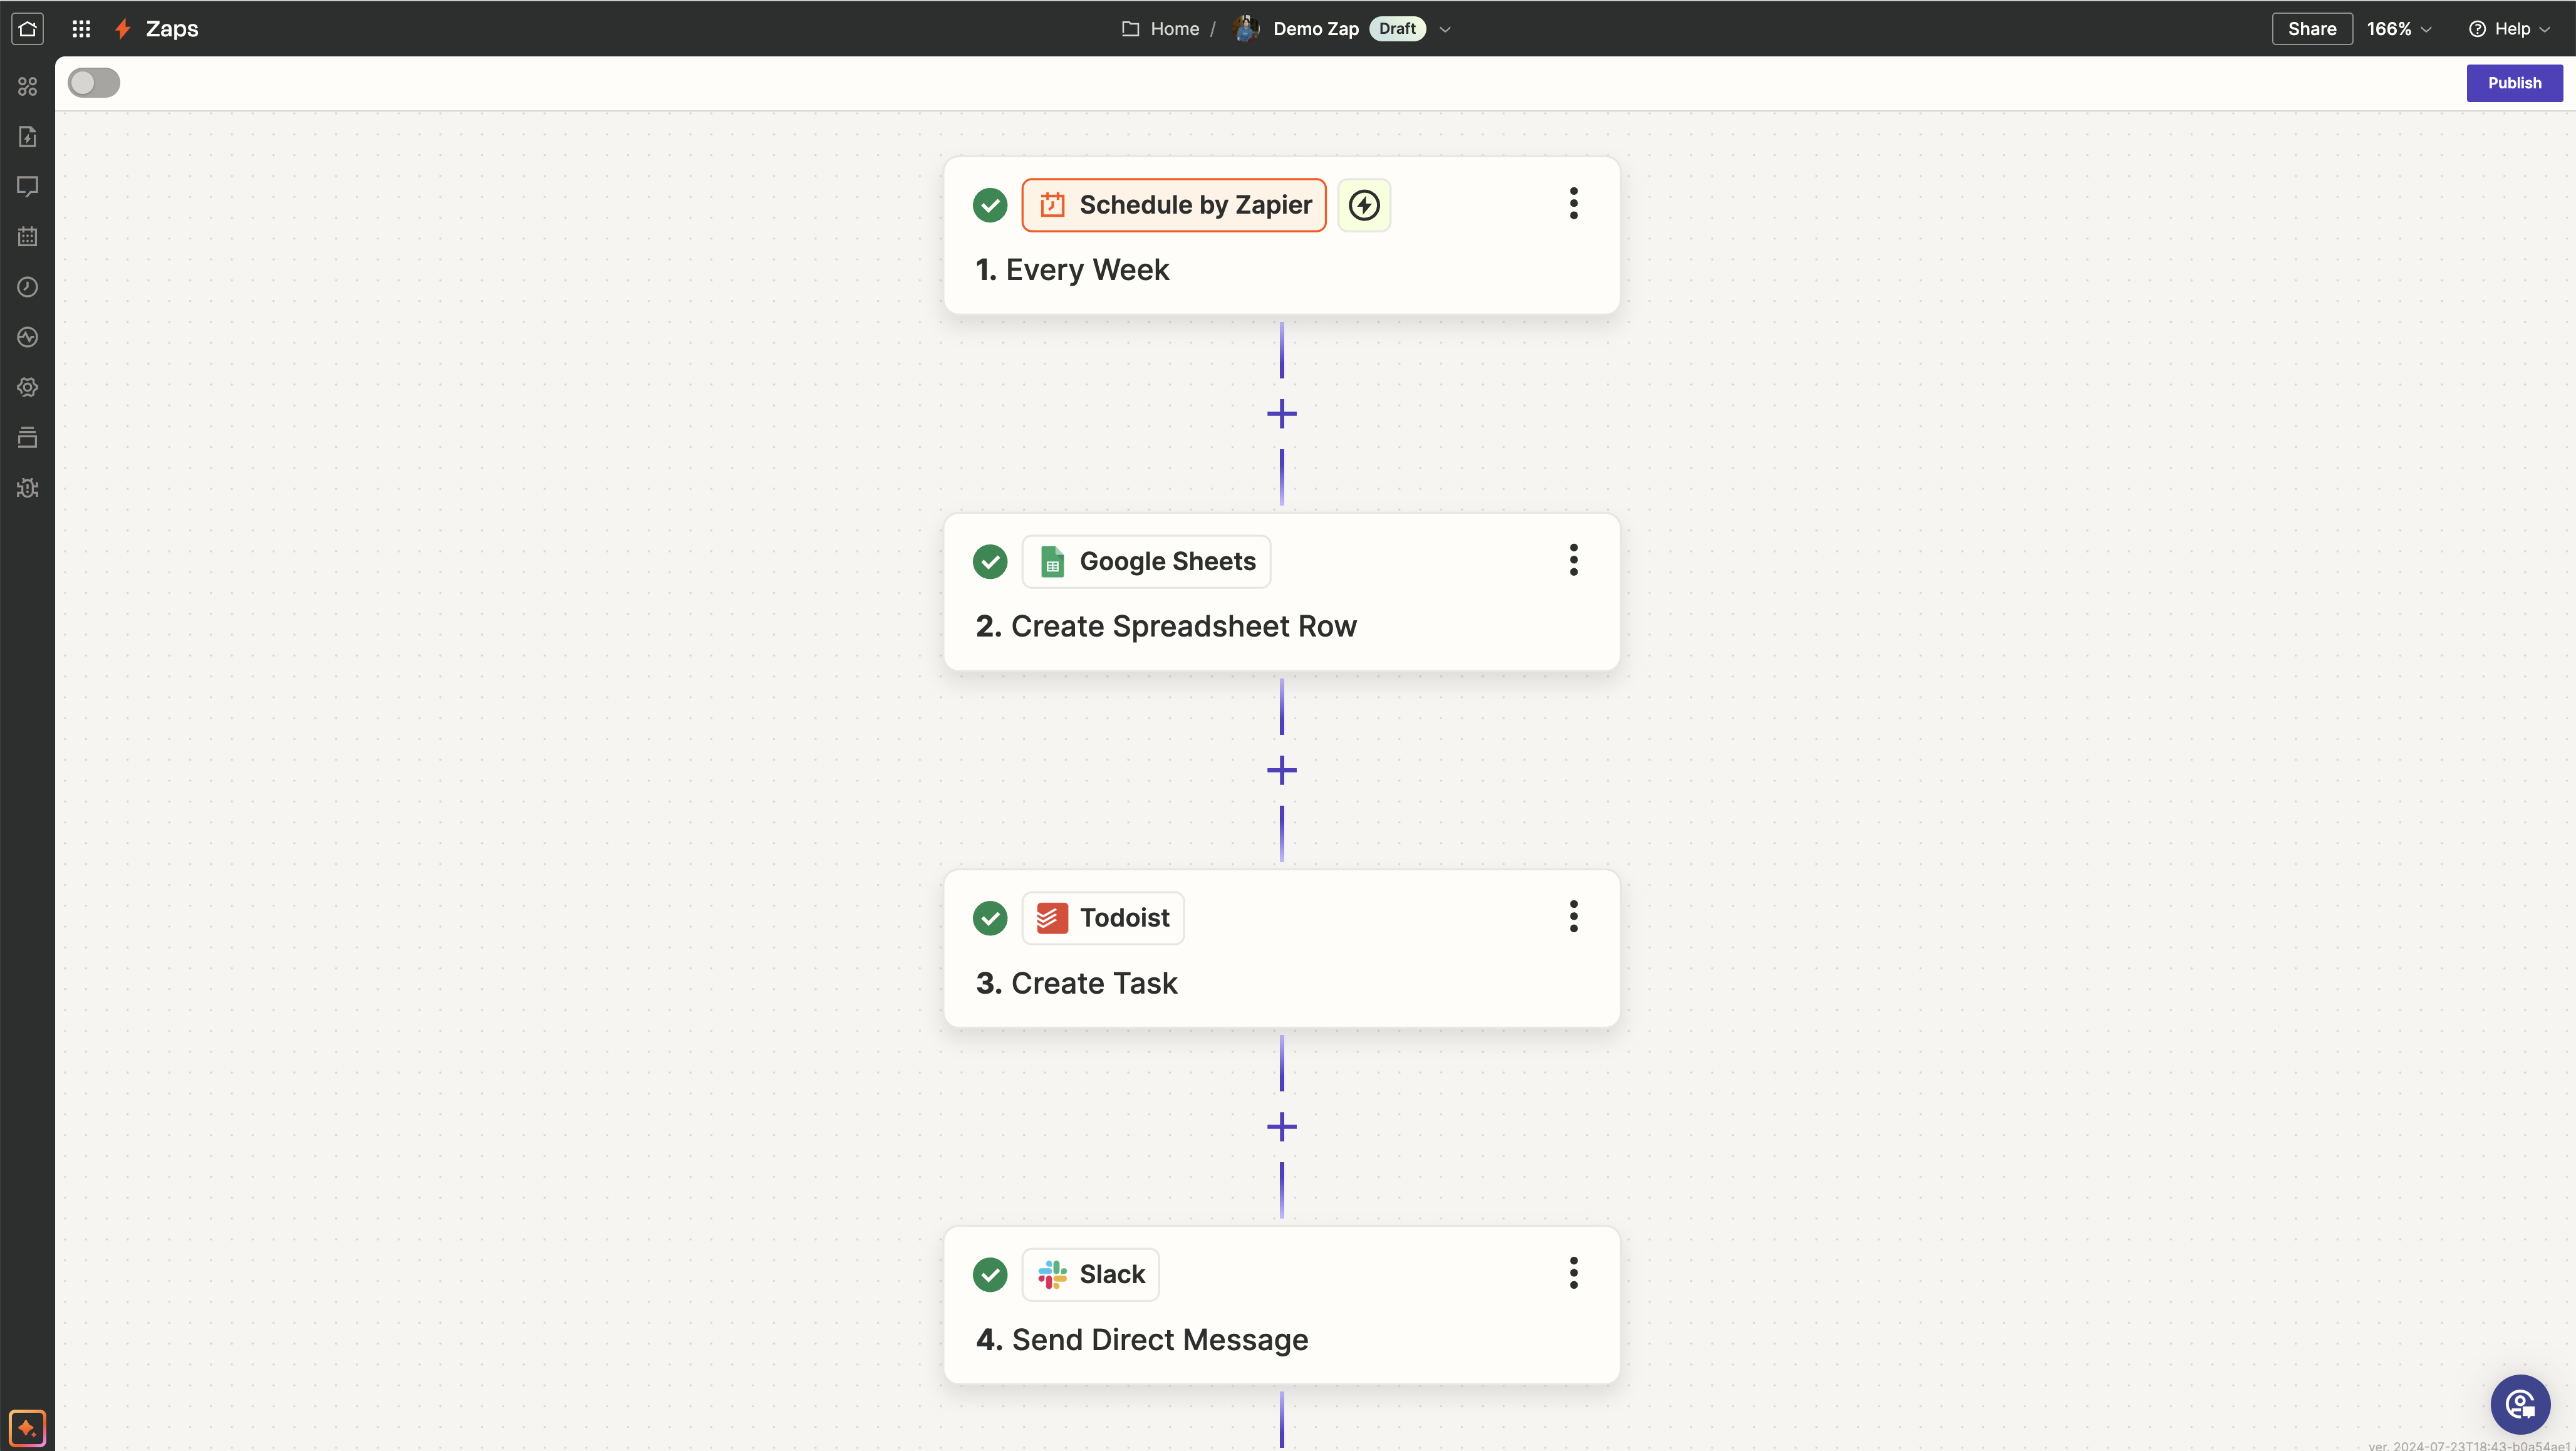Select the versions icon in the left sidebar
Viewport: 2576px width, 1451px height.
pyautogui.click(x=27, y=437)
